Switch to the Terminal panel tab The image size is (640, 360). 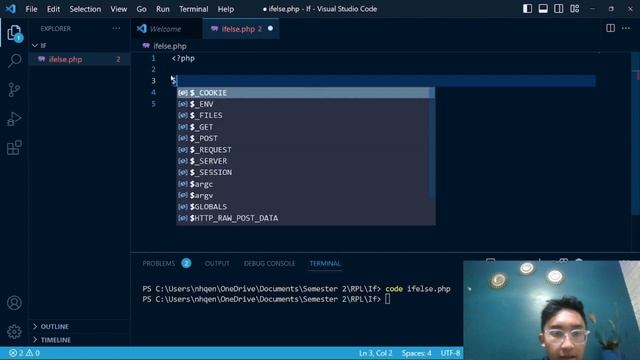pyautogui.click(x=325, y=264)
